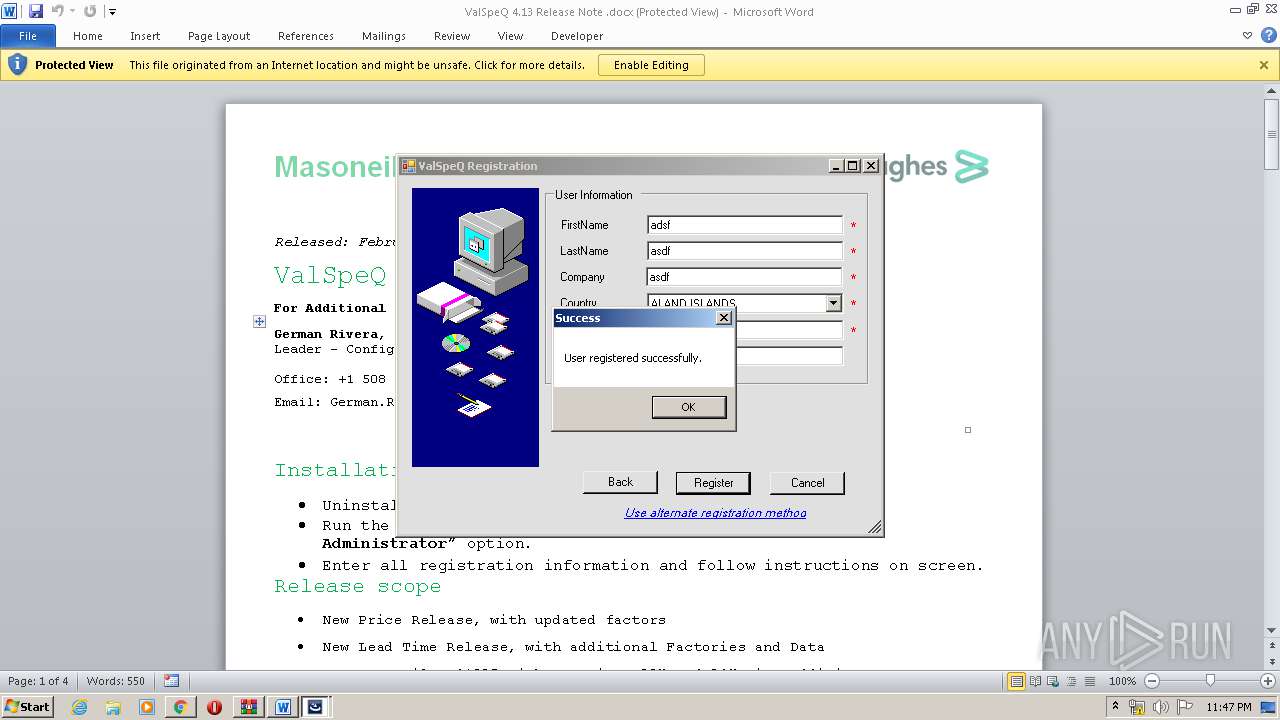
Task: Click the table move handle in document
Action: (259, 321)
